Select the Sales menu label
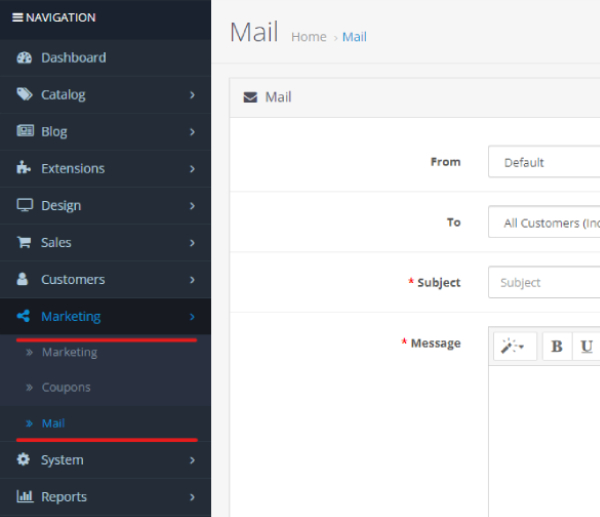Viewport: 600px width, 517px height. pos(56,243)
